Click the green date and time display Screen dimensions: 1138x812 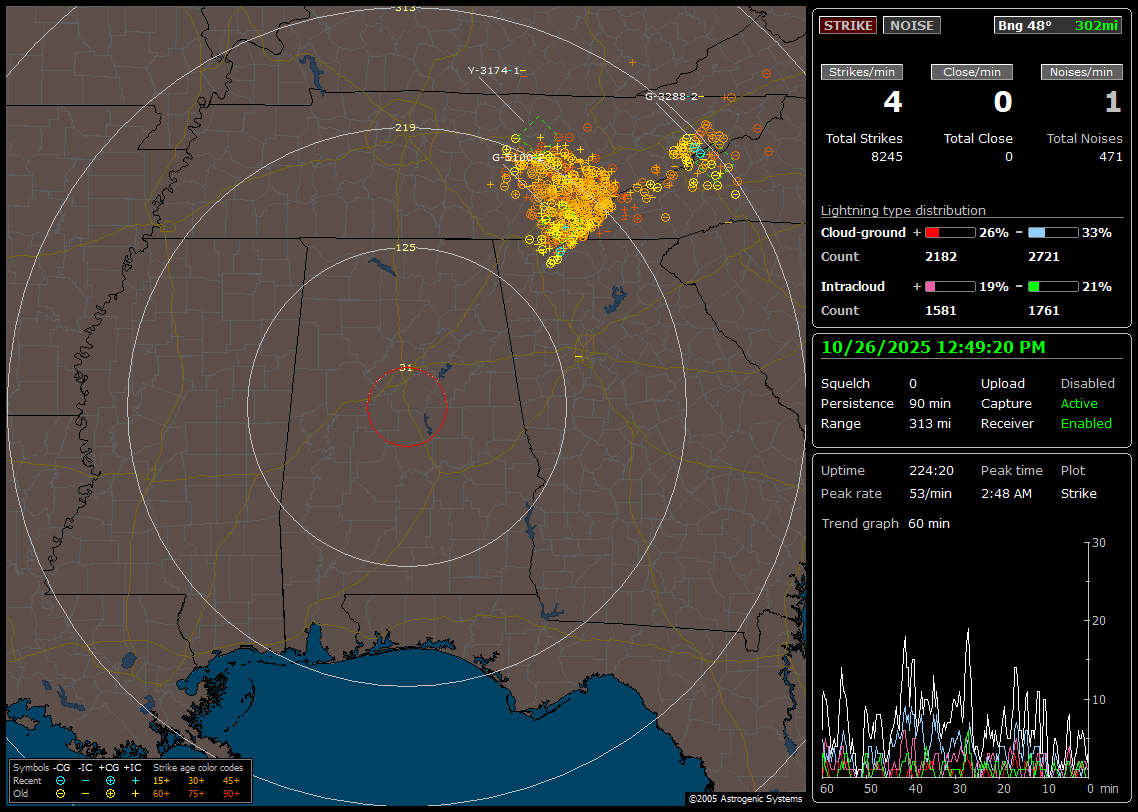(932, 347)
